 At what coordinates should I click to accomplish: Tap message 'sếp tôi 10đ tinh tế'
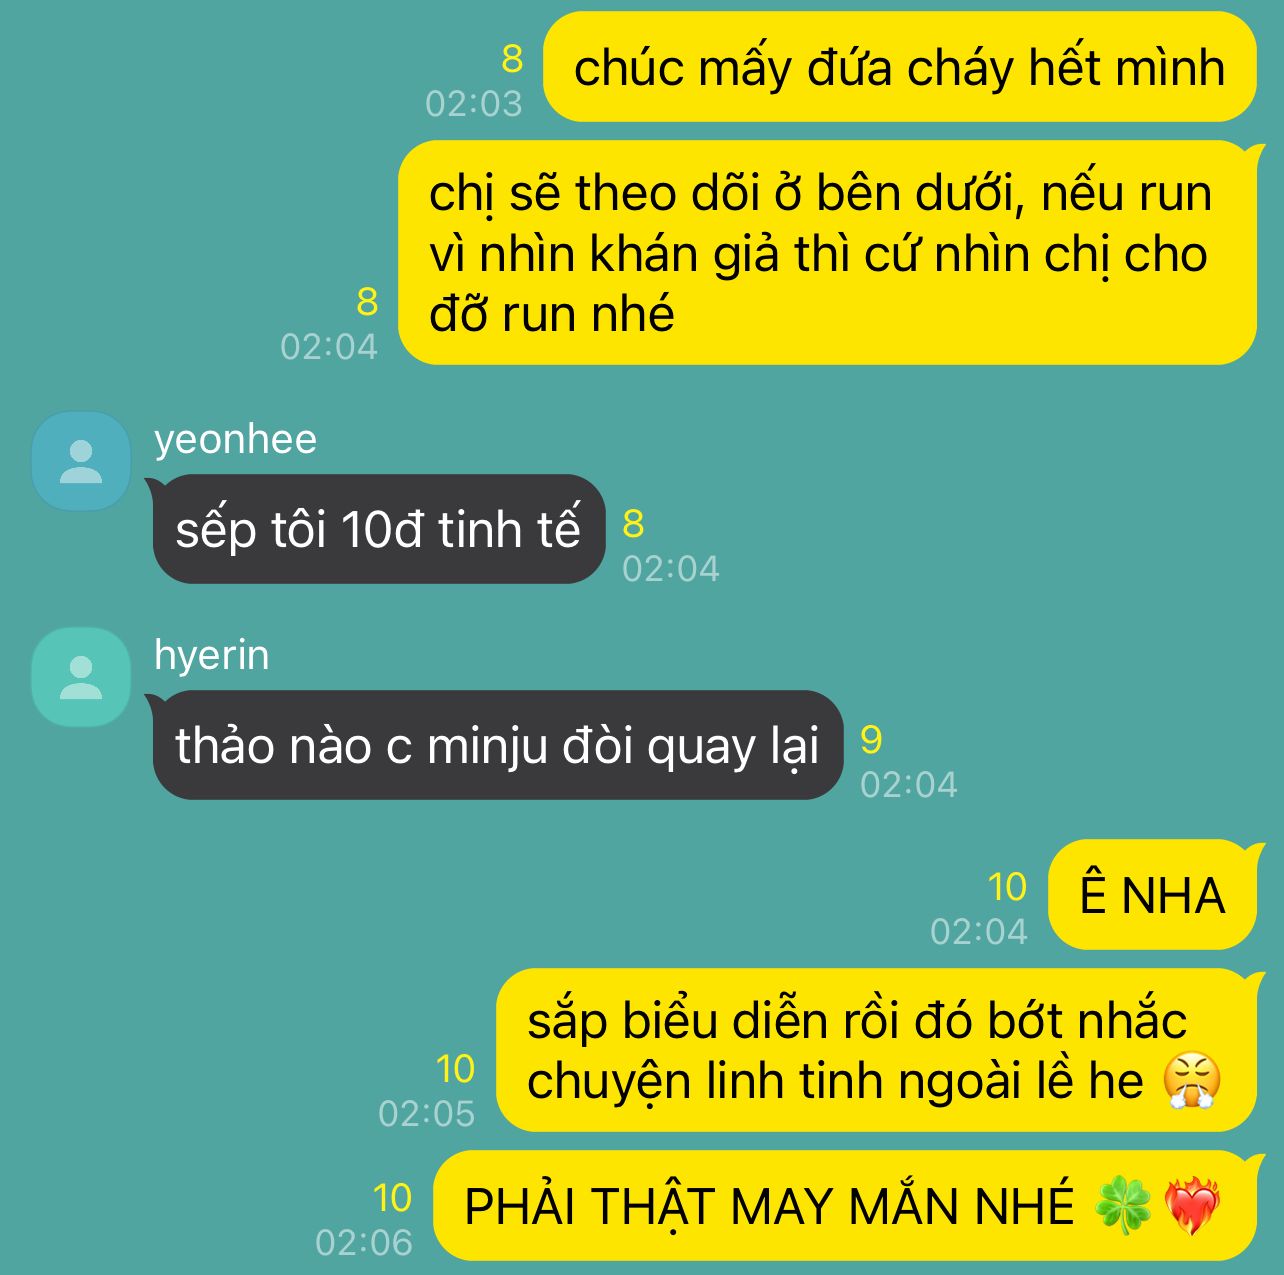[379, 529]
